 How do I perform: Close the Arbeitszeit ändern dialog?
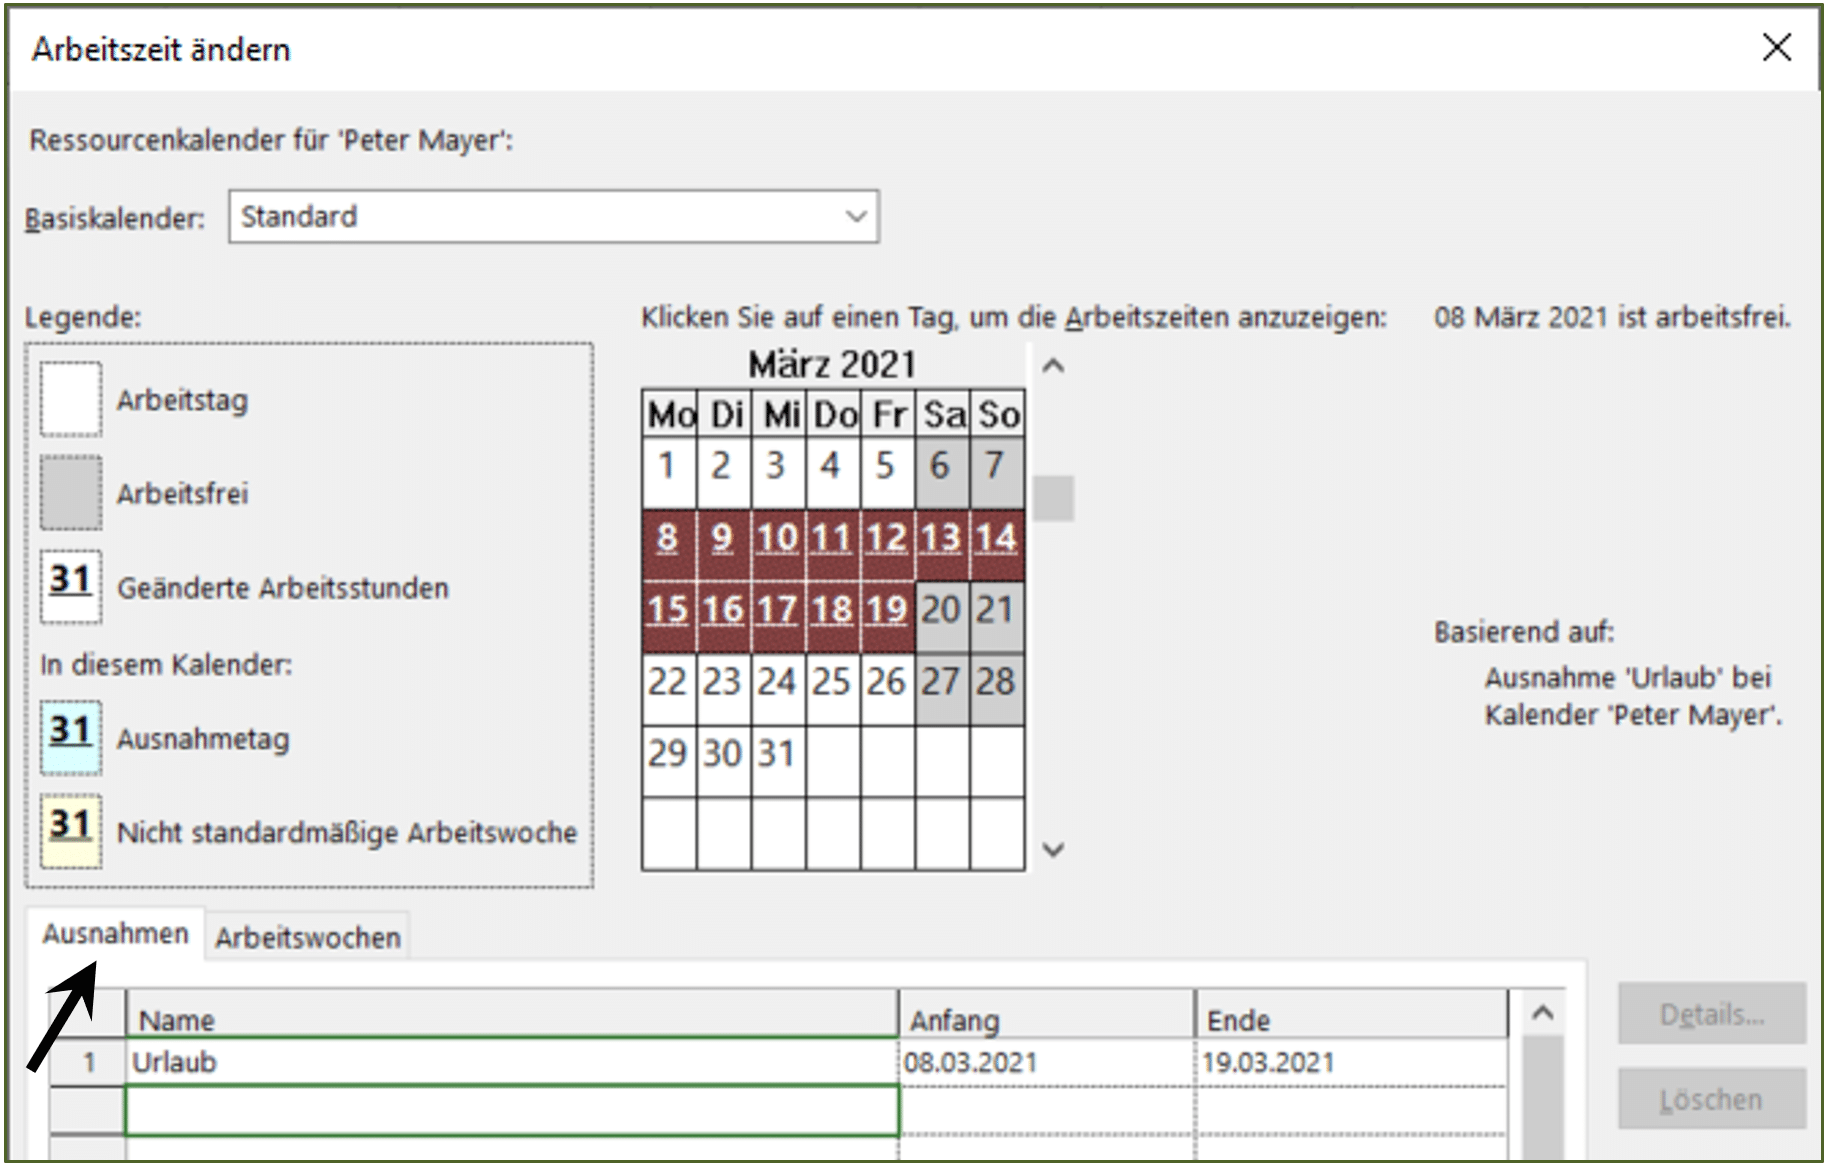pos(1776,47)
